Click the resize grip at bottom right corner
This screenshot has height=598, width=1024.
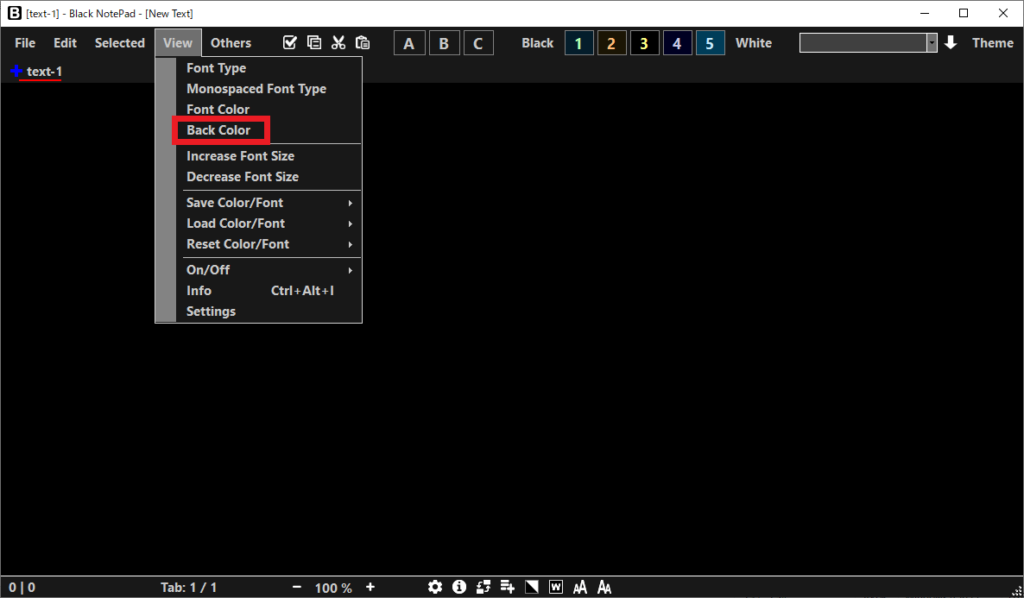tap(1016, 591)
